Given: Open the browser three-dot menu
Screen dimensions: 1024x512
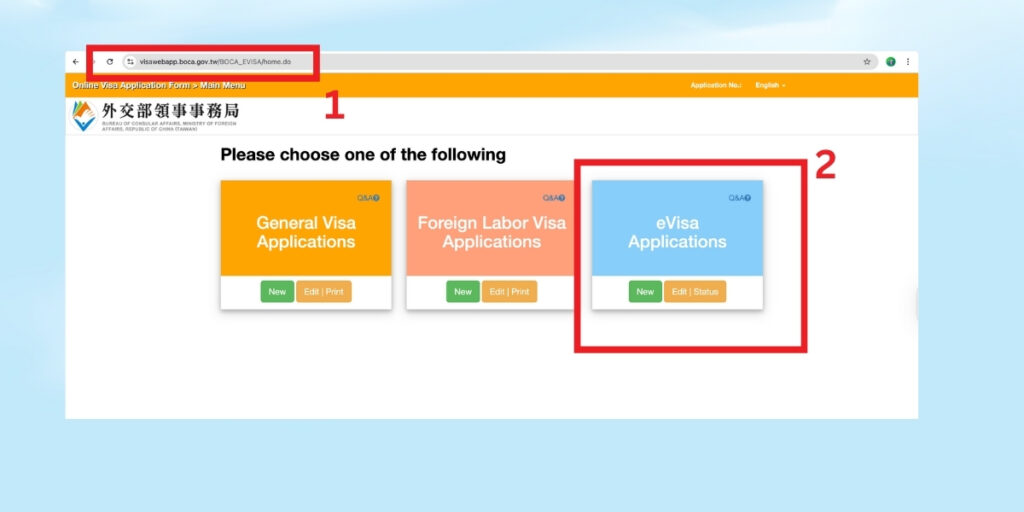Looking at the screenshot, I should [x=908, y=62].
